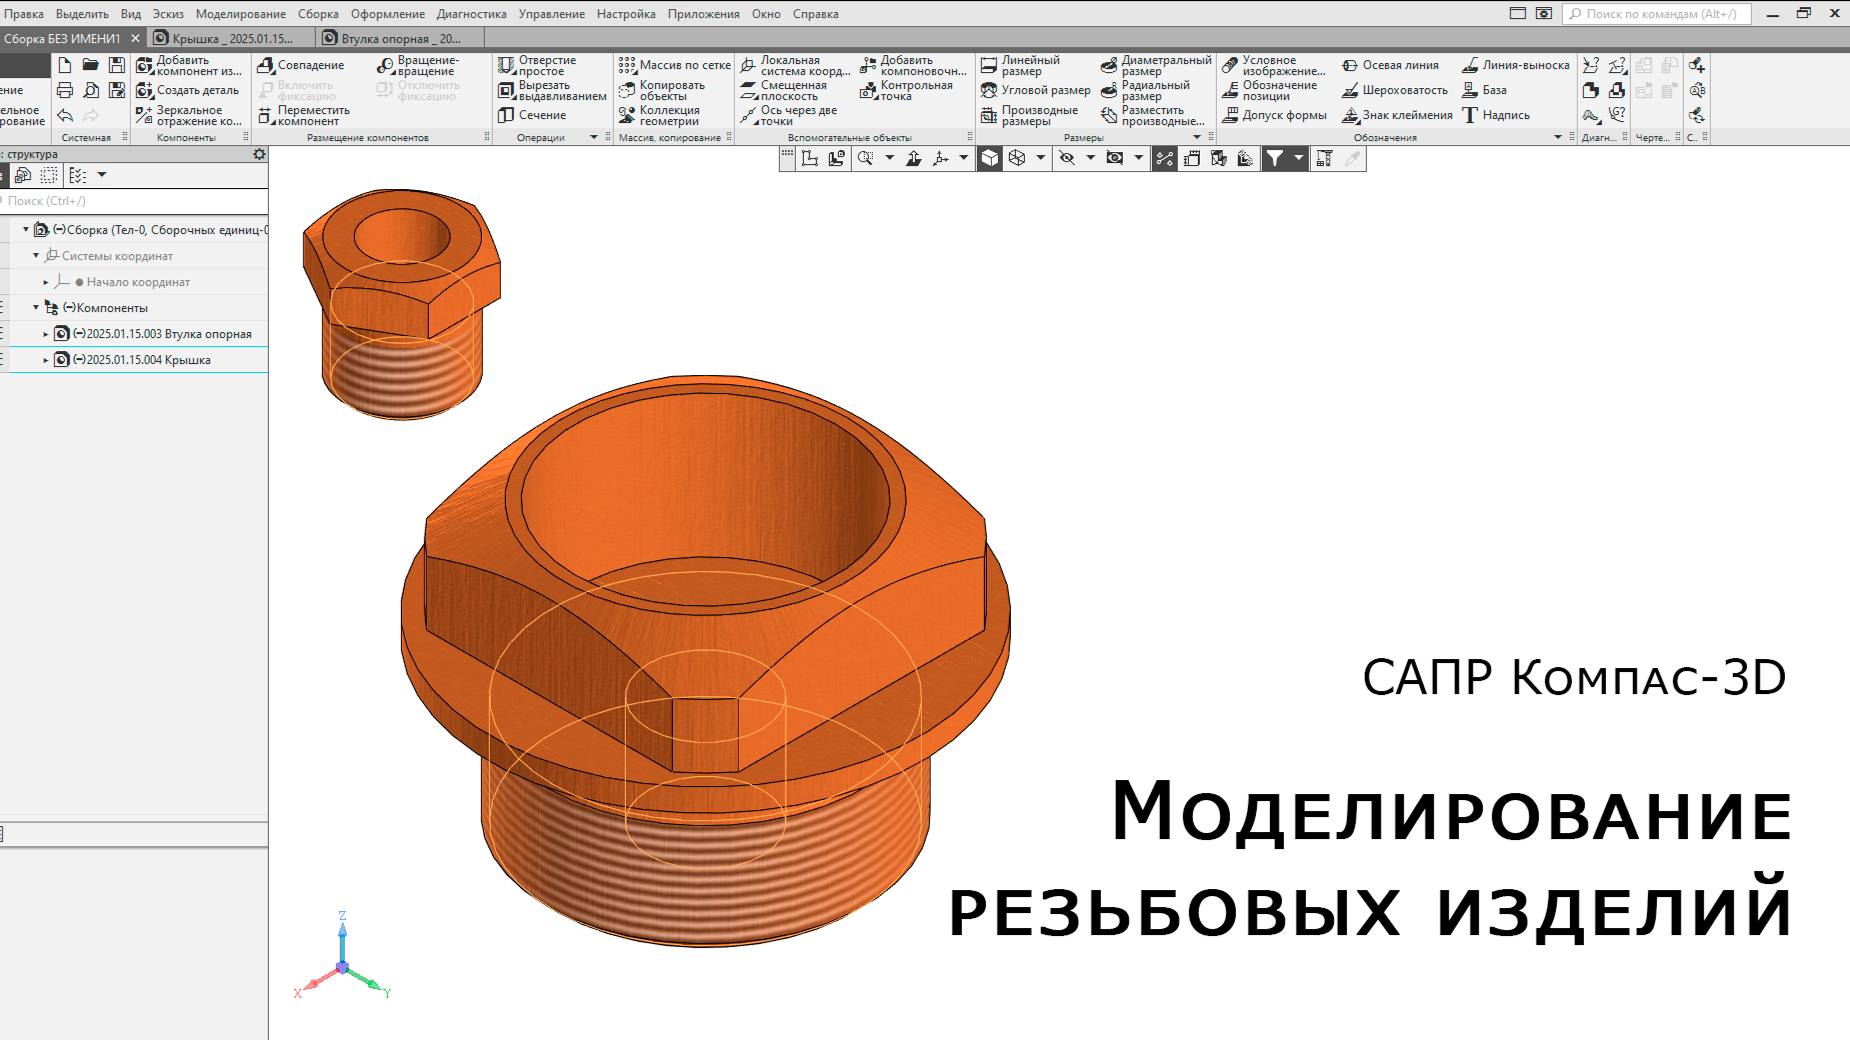Image resolution: width=1850 pixels, height=1040 pixels.
Task: Open the orientation dropdown arrow in view toolbar
Action: 962,157
